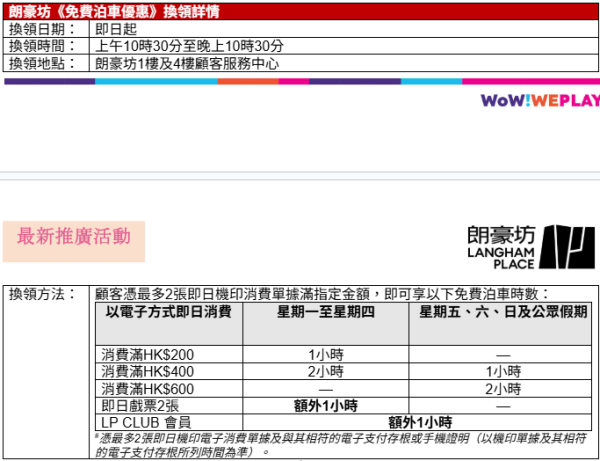Click the 2小時 cell in the HK$400 row
The image size is (600, 461).
[x=326, y=371]
